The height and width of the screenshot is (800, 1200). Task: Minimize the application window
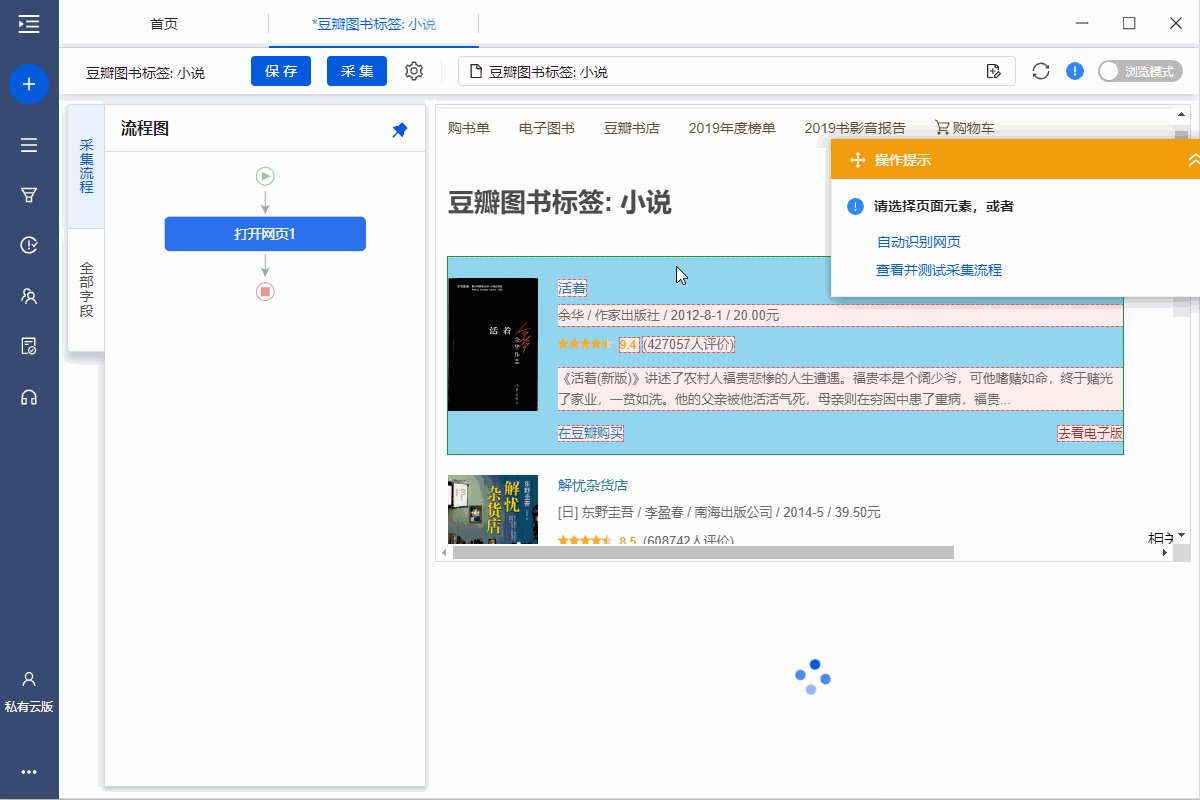(x=1082, y=24)
